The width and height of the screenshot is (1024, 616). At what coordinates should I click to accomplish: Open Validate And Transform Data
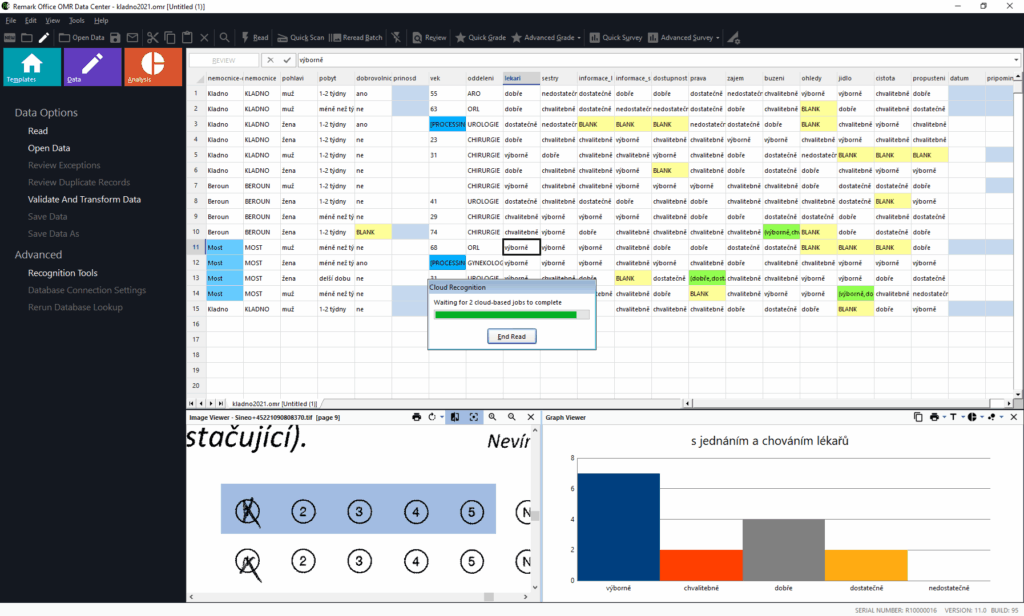coord(84,199)
